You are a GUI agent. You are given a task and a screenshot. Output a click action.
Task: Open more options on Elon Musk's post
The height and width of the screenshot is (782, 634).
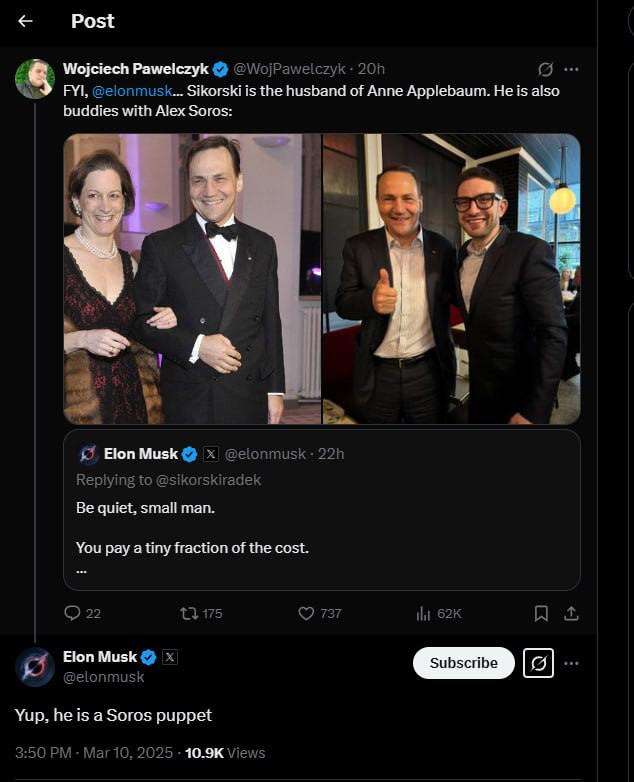coord(571,663)
